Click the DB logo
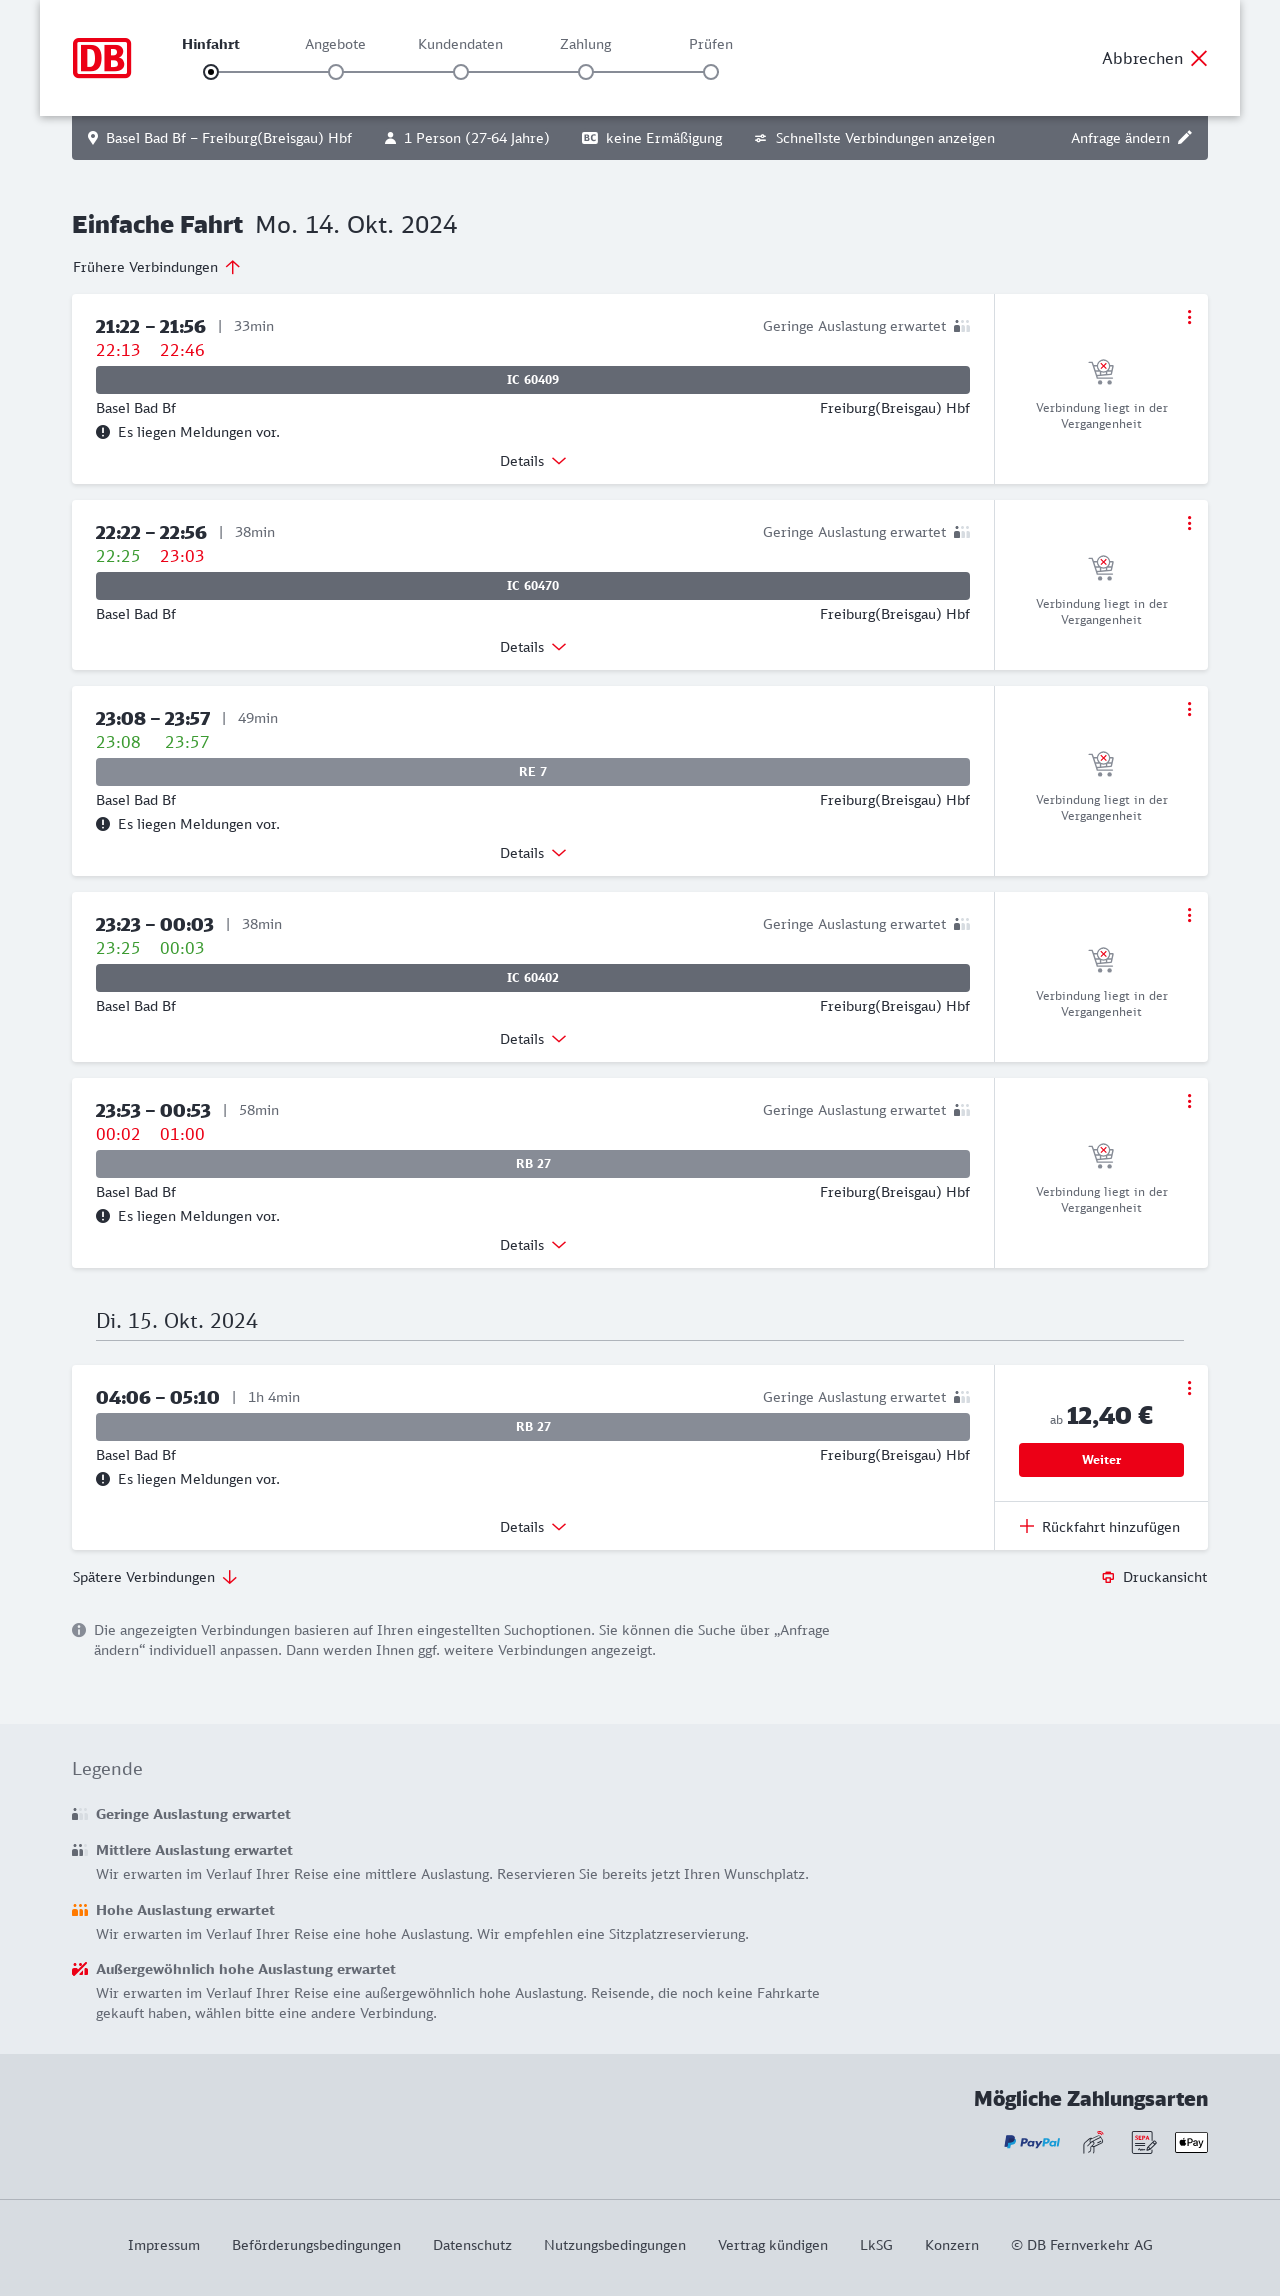 tap(102, 58)
